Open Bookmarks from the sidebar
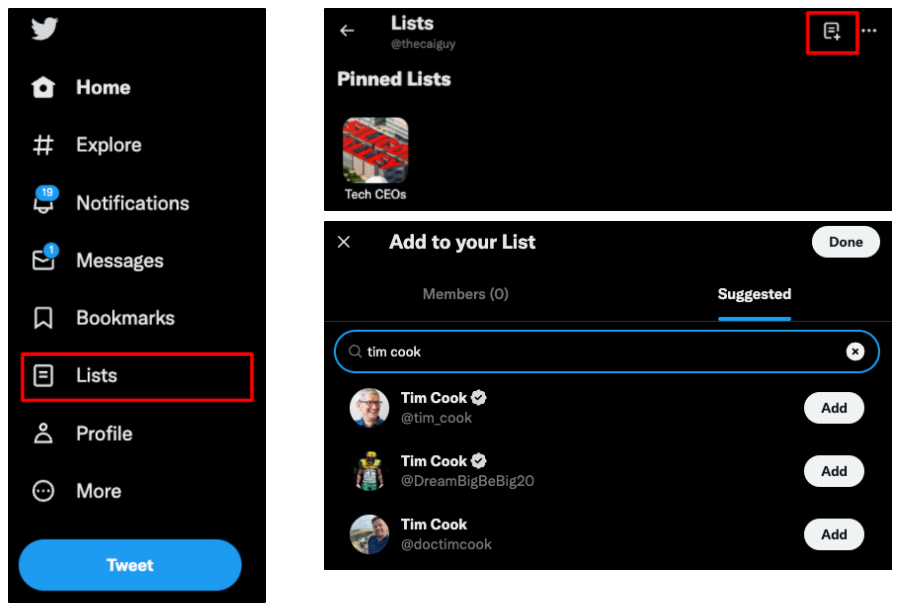 107,319
